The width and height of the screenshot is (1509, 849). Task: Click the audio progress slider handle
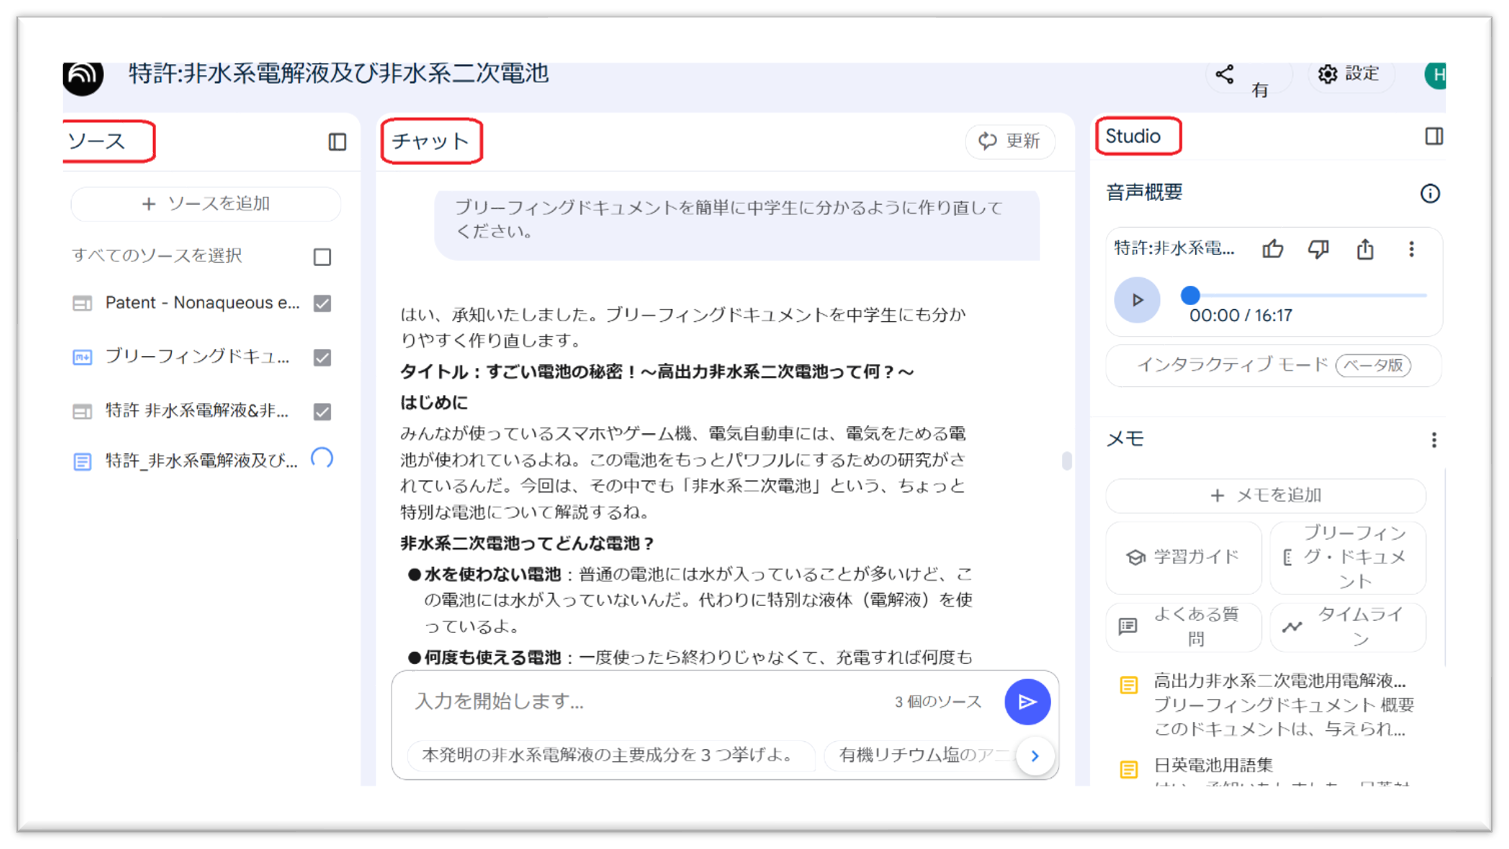(x=1190, y=295)
